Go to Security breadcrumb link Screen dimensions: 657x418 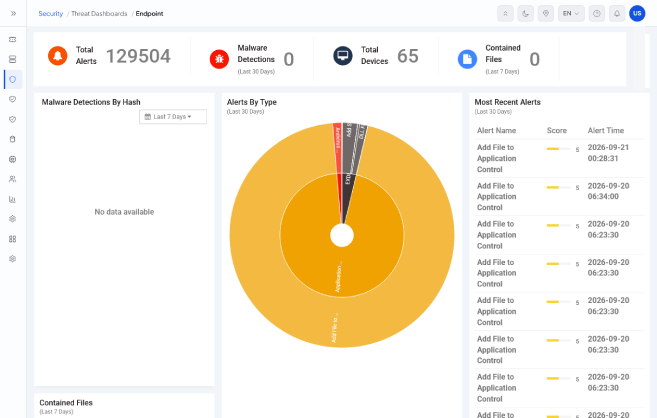51,13
